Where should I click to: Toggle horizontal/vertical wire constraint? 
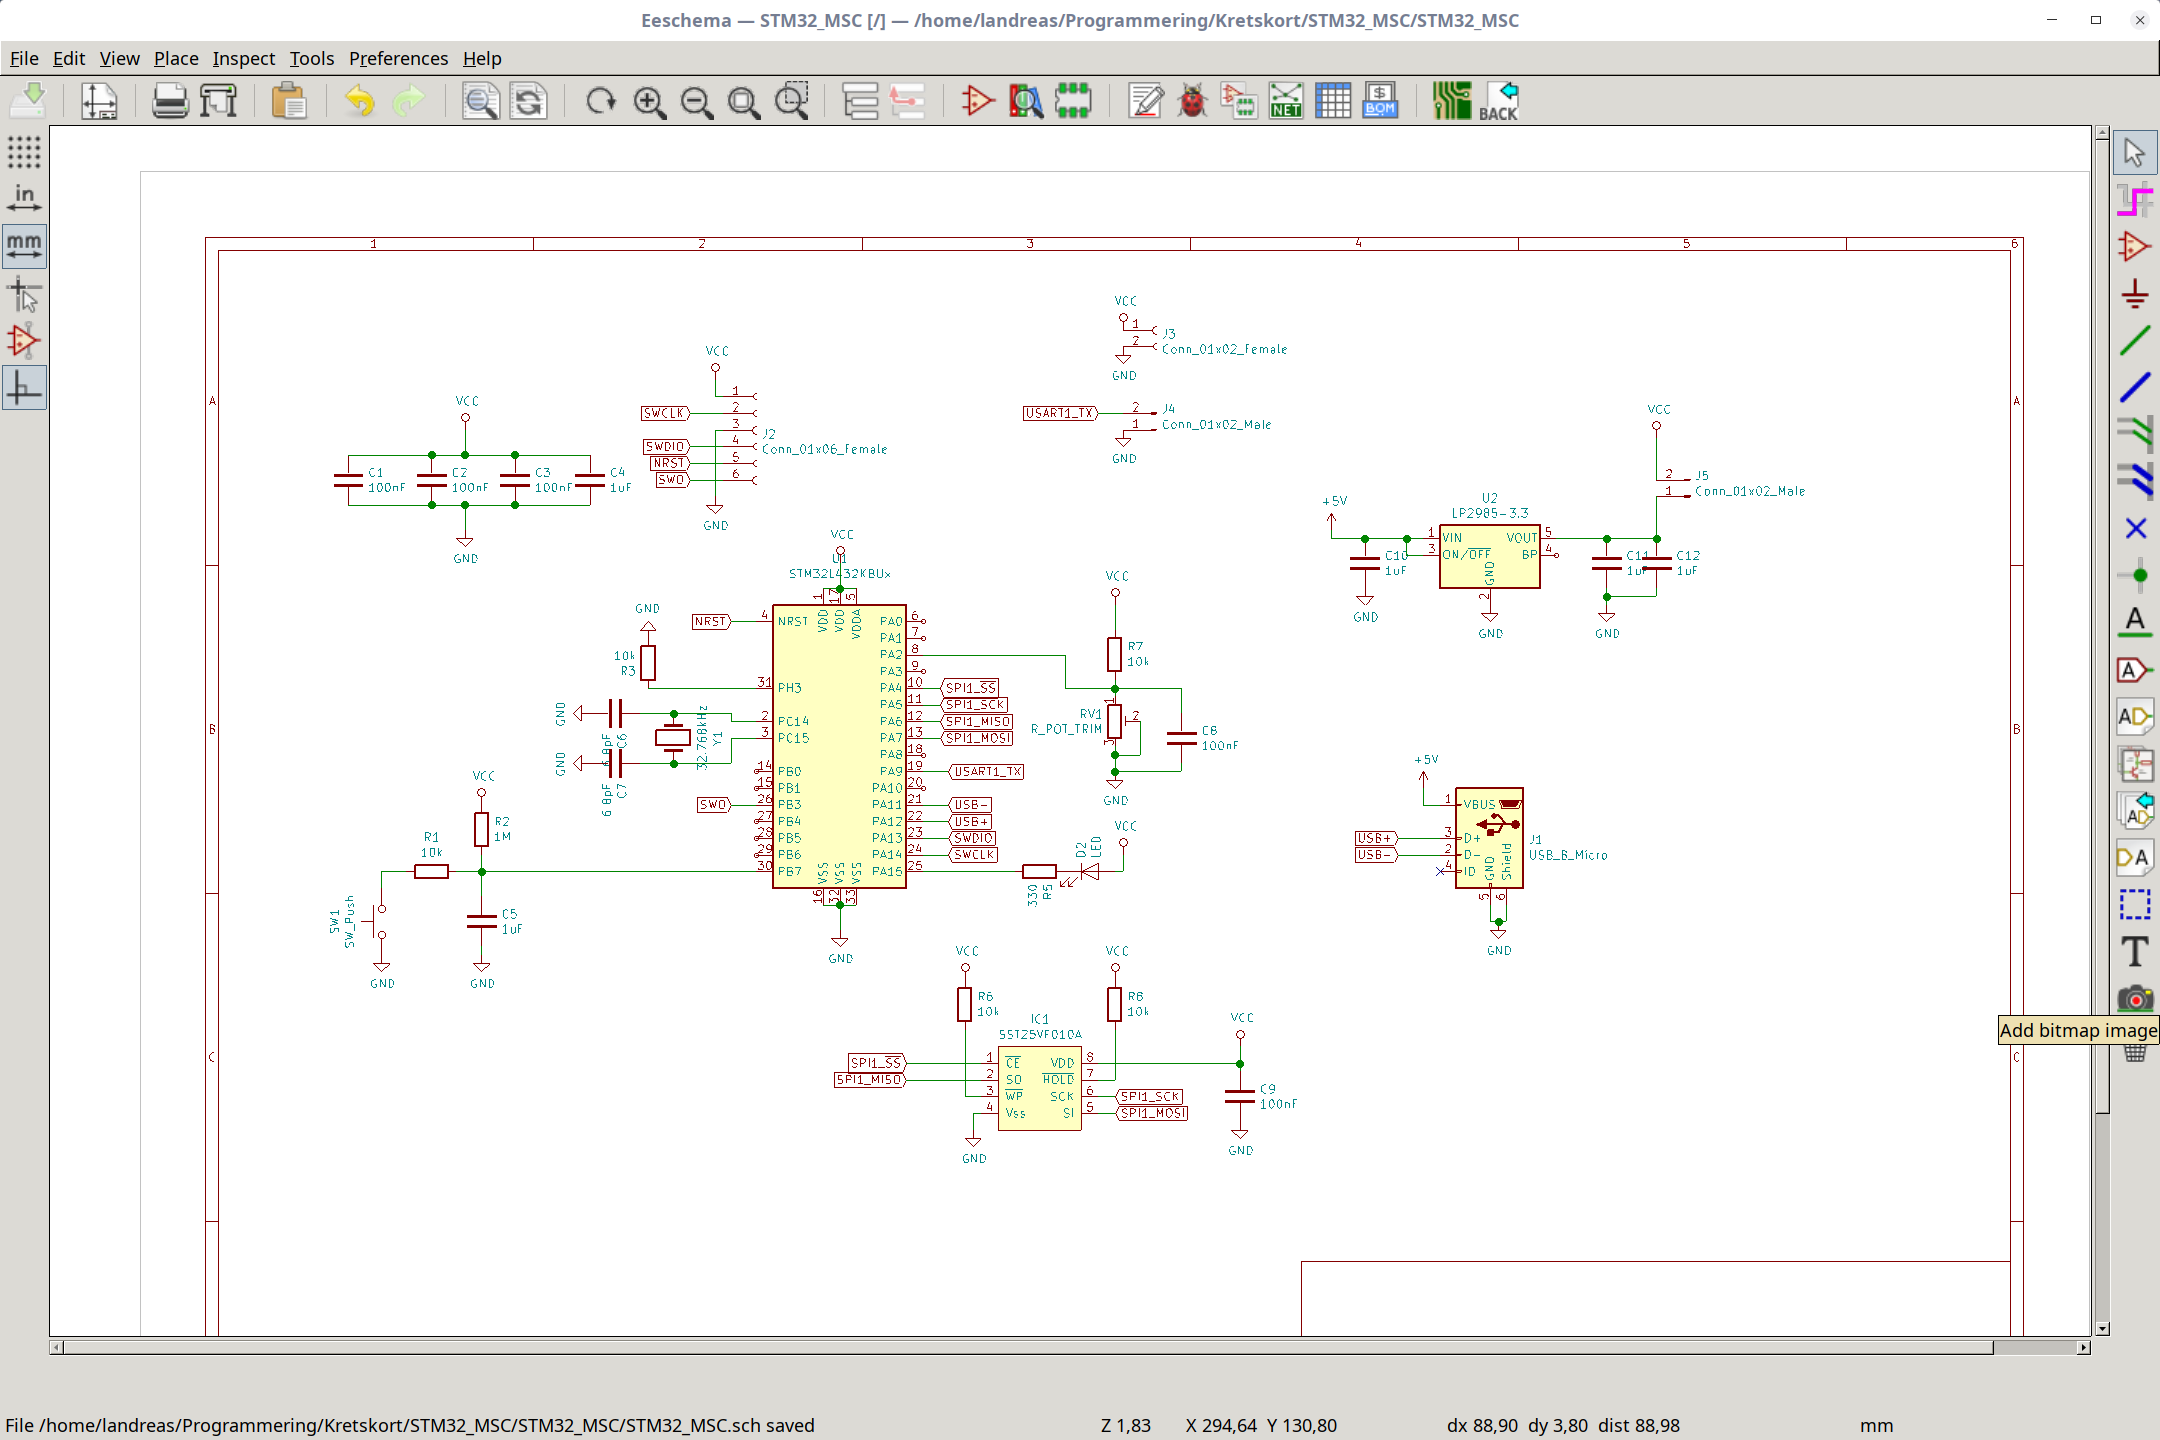pos(24,388)
